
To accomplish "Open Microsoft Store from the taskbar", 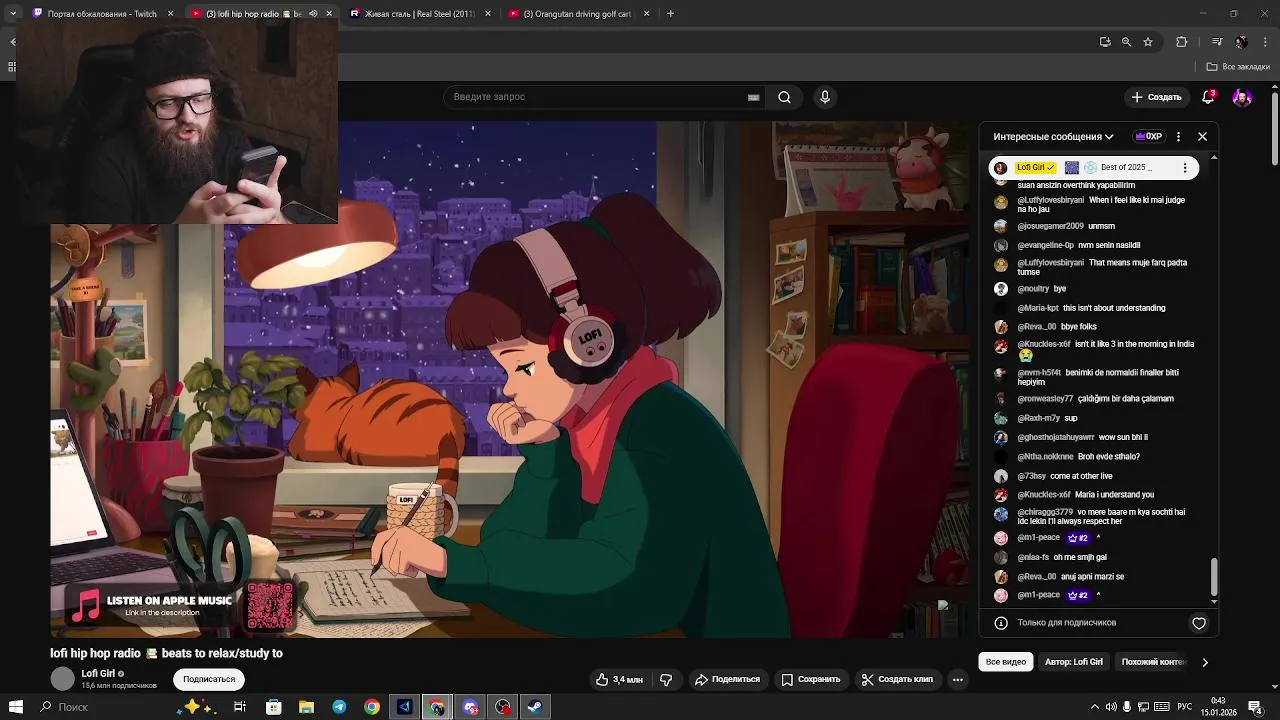I will (273, 707).
